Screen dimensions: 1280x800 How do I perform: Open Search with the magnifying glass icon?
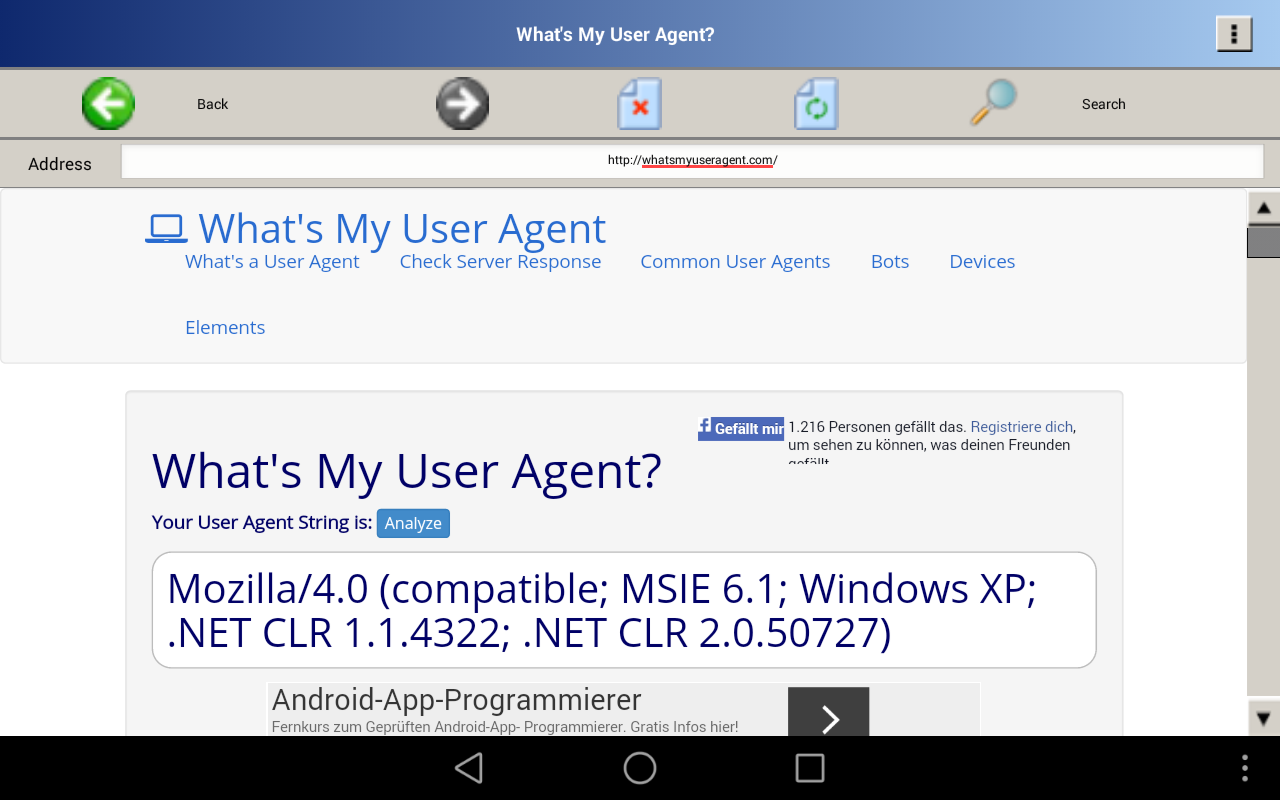point(993,103)
